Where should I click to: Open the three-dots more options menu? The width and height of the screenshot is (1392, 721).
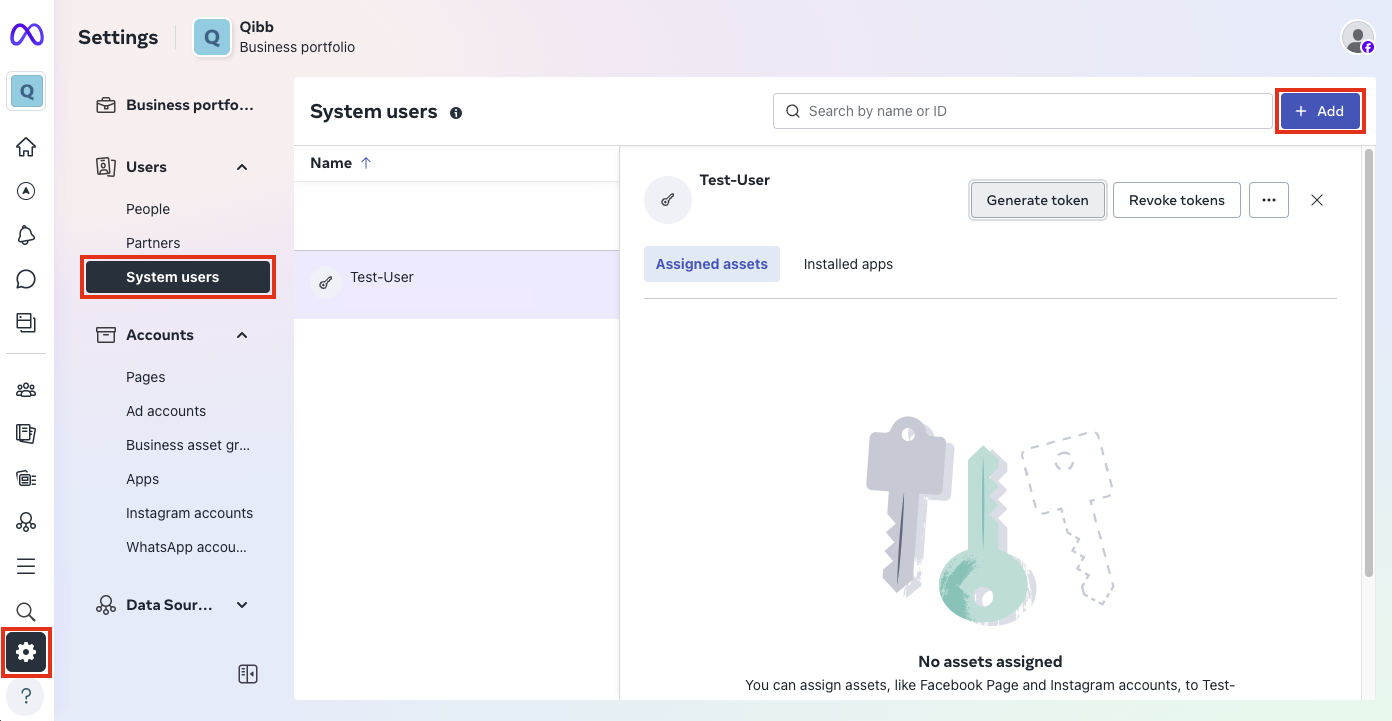tap(1268, 200)
